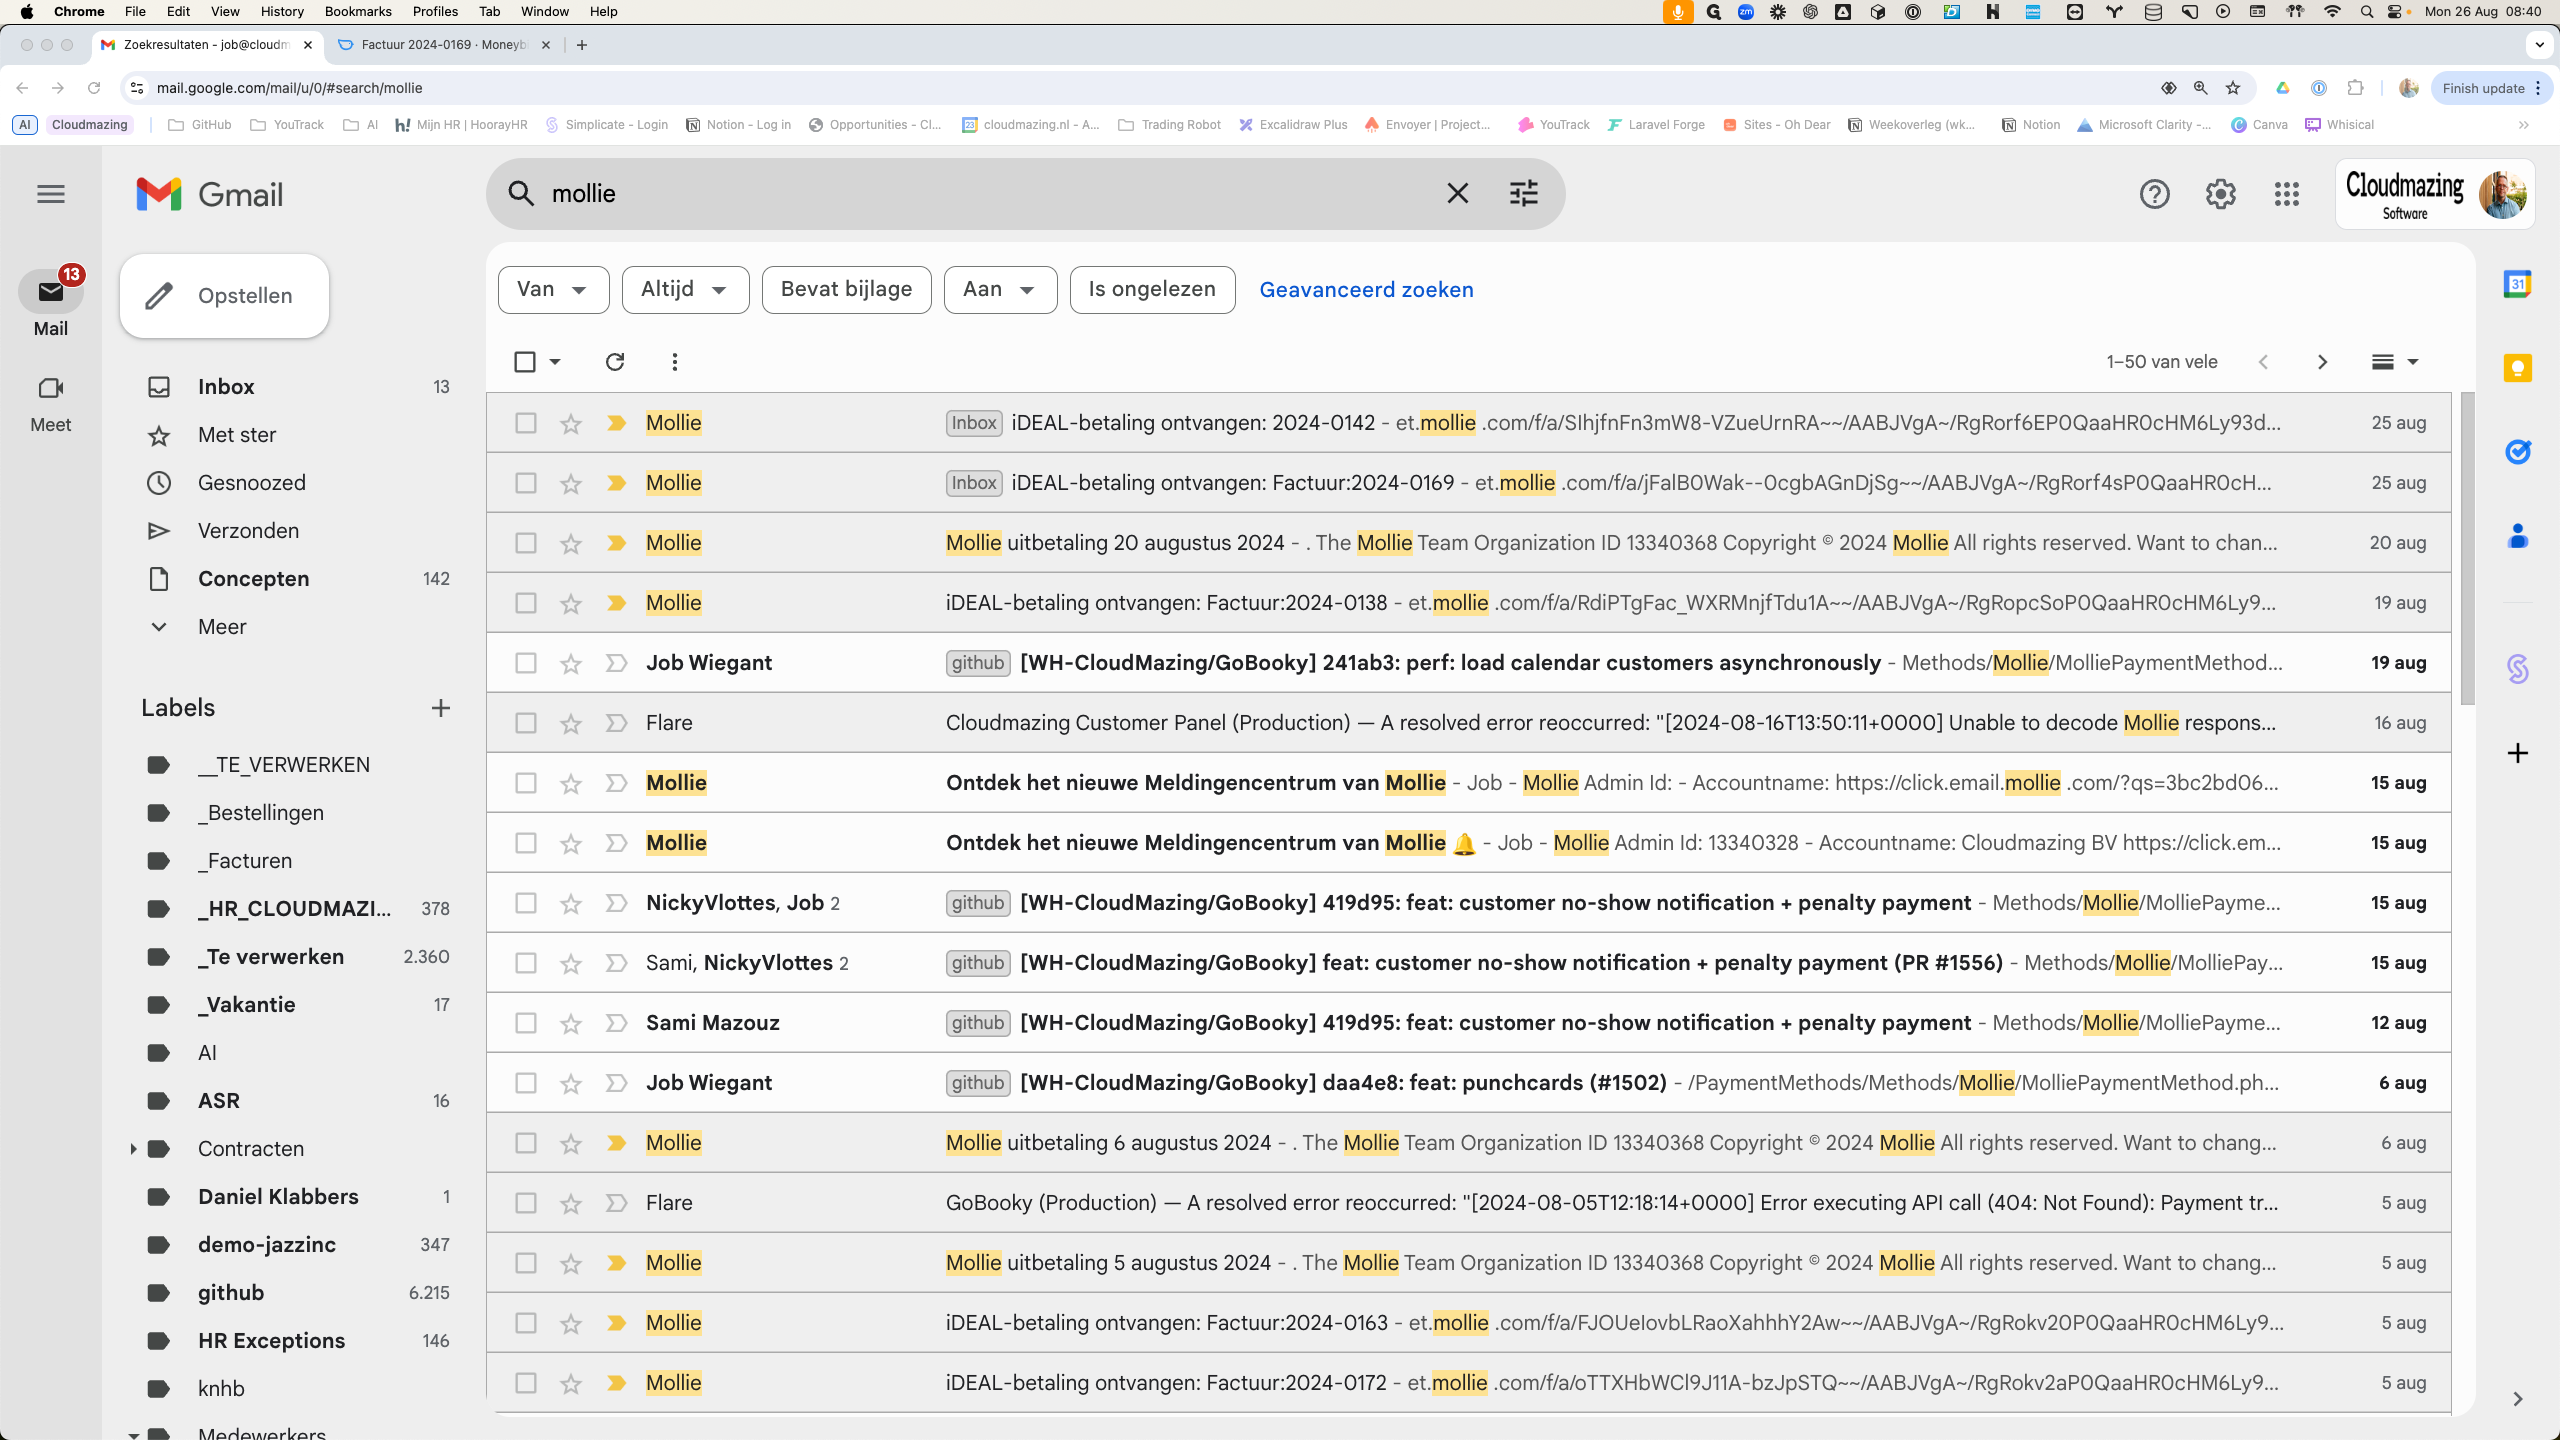Open Gmail settings gear
The width and height of the screenshot is (2560, 1440).
(2220, 194)
